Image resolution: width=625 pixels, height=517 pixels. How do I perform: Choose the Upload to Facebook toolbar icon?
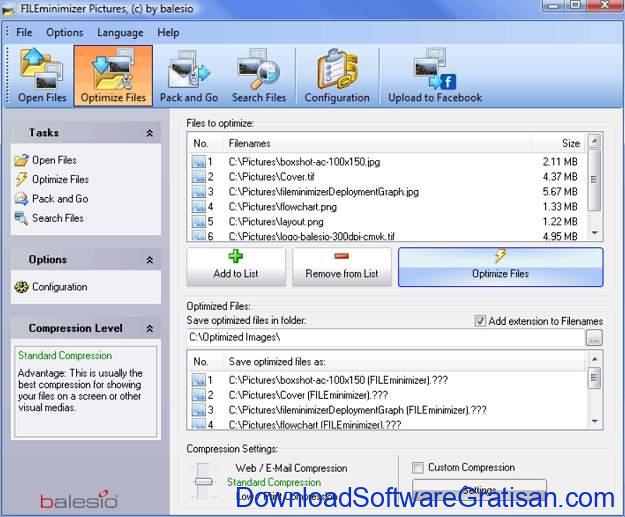[435, 75]
